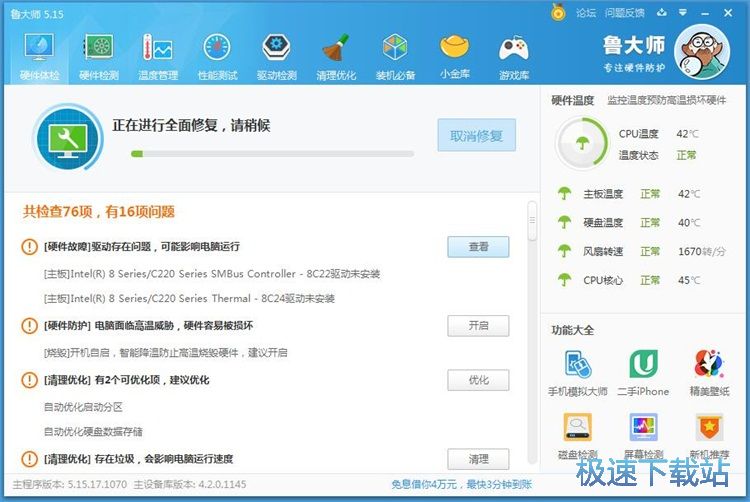Click the wrench monitor repair icon

tap(67, 139)
